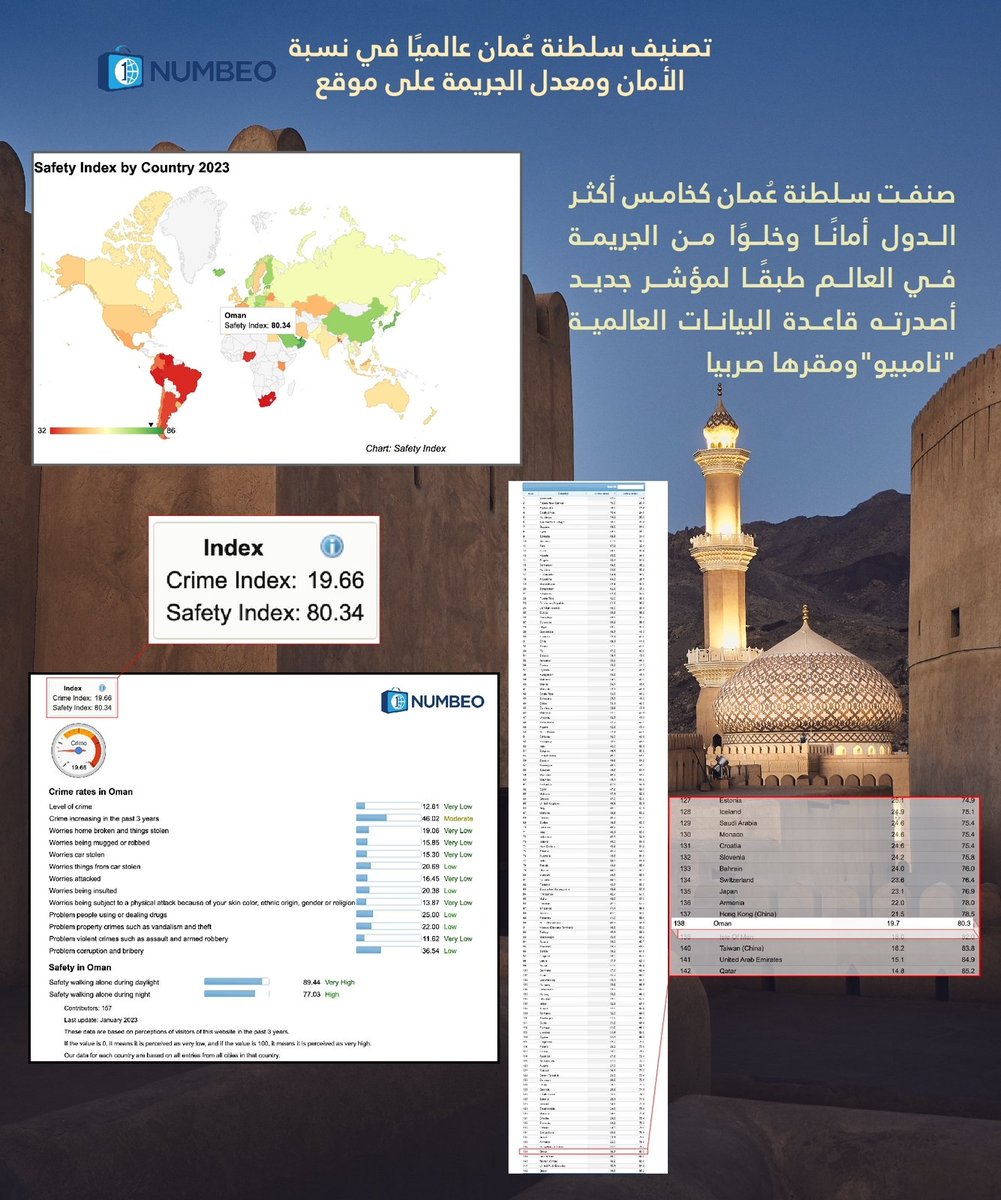
Task: Click the 'Safety Index by Country 2023' title
Action: [x=132, y=168]
